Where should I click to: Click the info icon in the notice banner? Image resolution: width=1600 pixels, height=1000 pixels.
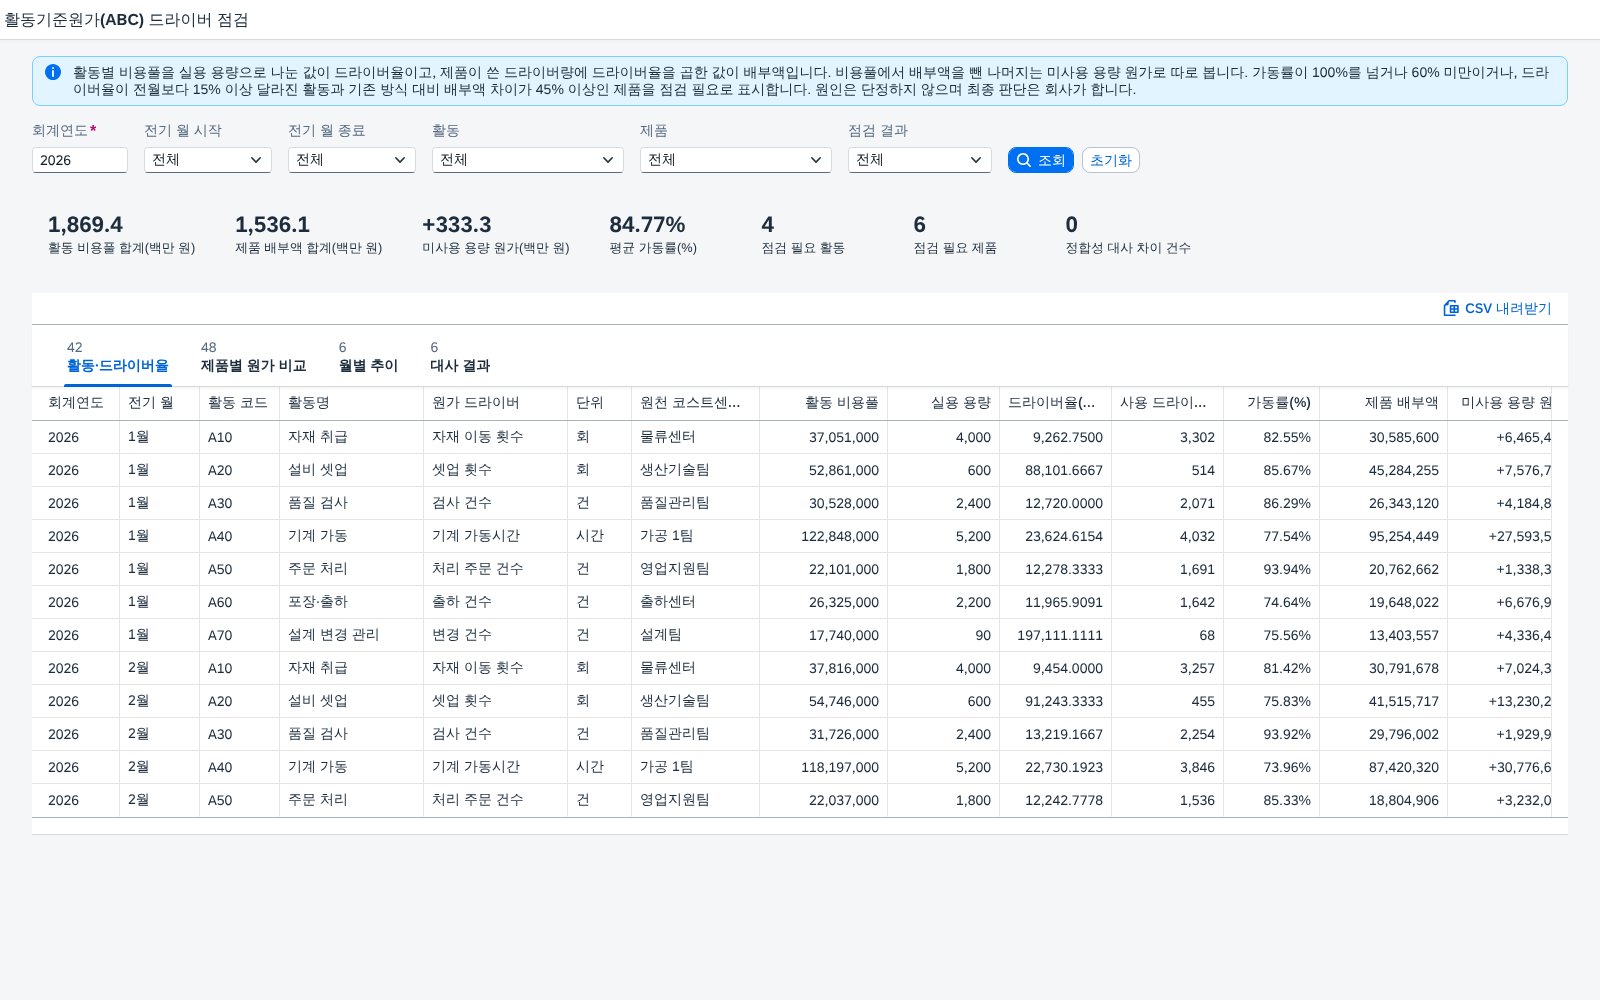[x=53, y=72]
